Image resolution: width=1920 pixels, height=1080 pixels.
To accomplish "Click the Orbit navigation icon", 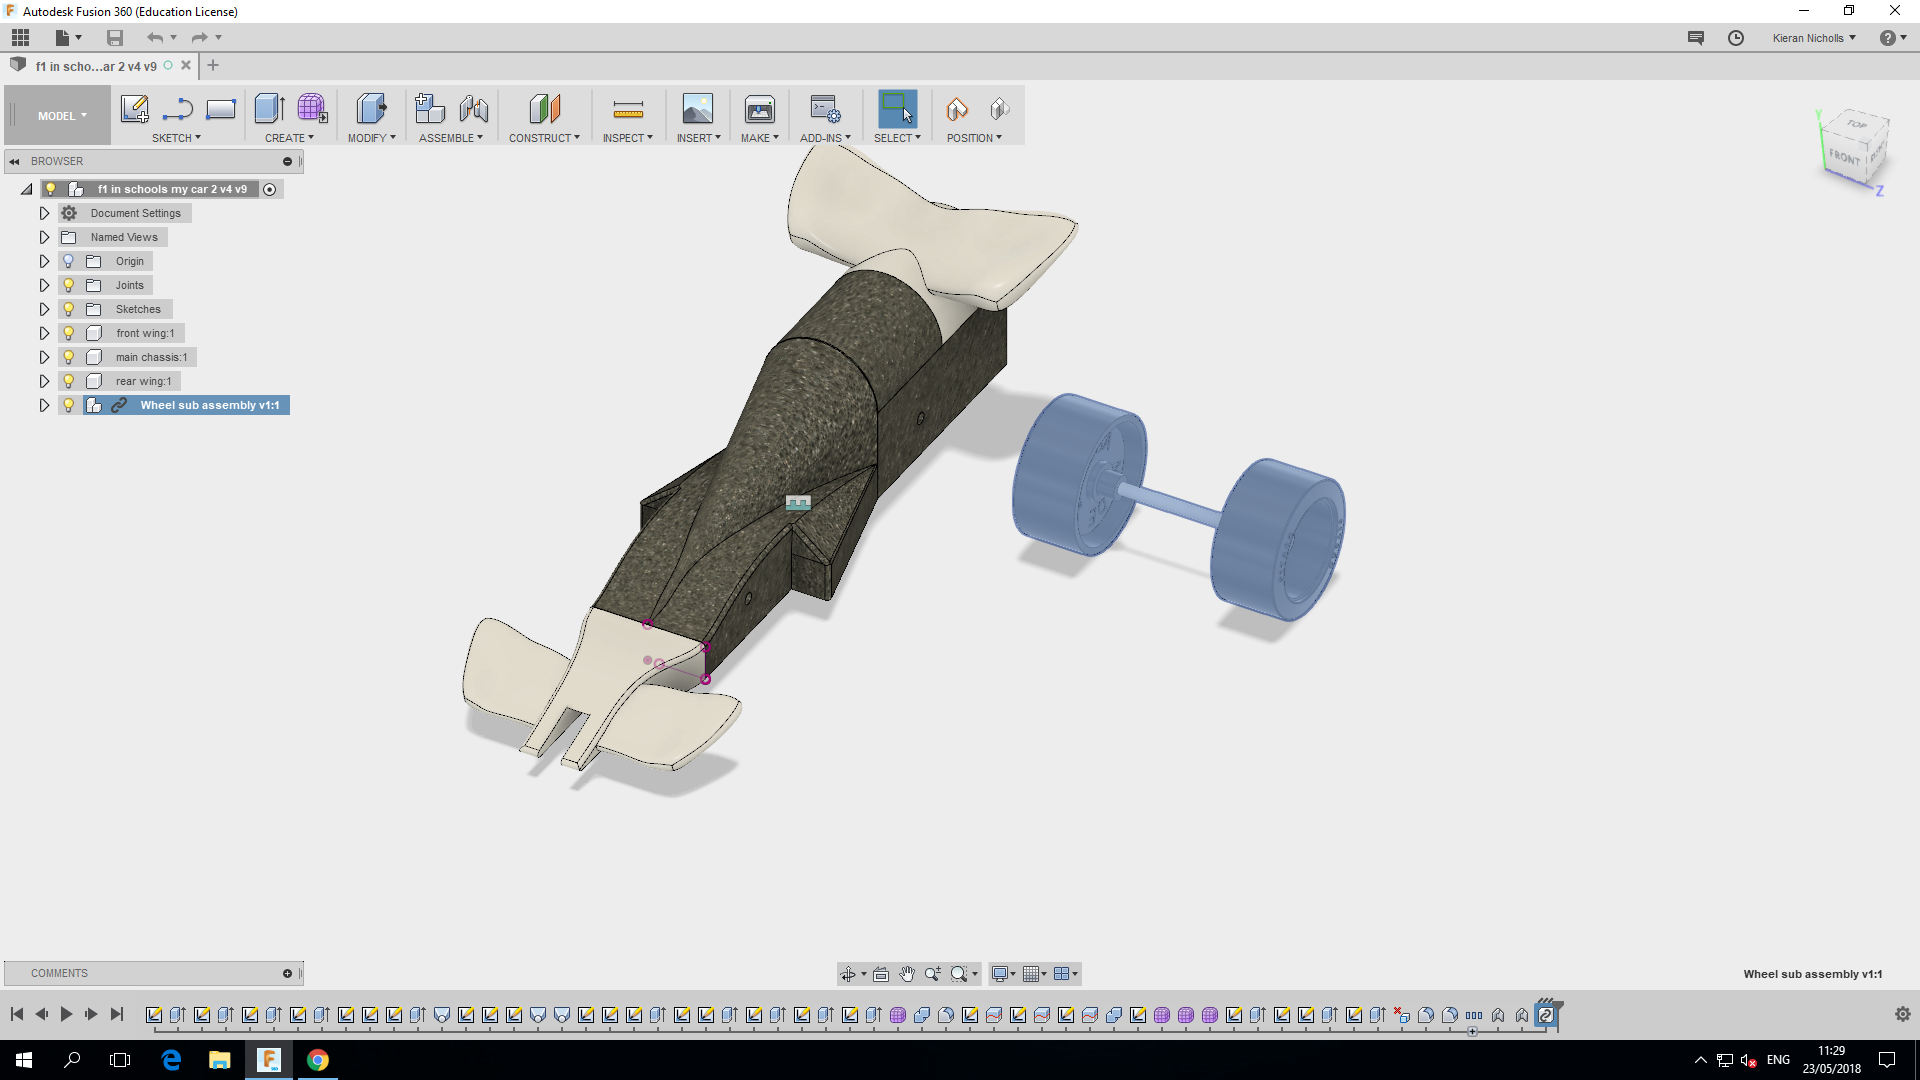I will click(848, 974).
